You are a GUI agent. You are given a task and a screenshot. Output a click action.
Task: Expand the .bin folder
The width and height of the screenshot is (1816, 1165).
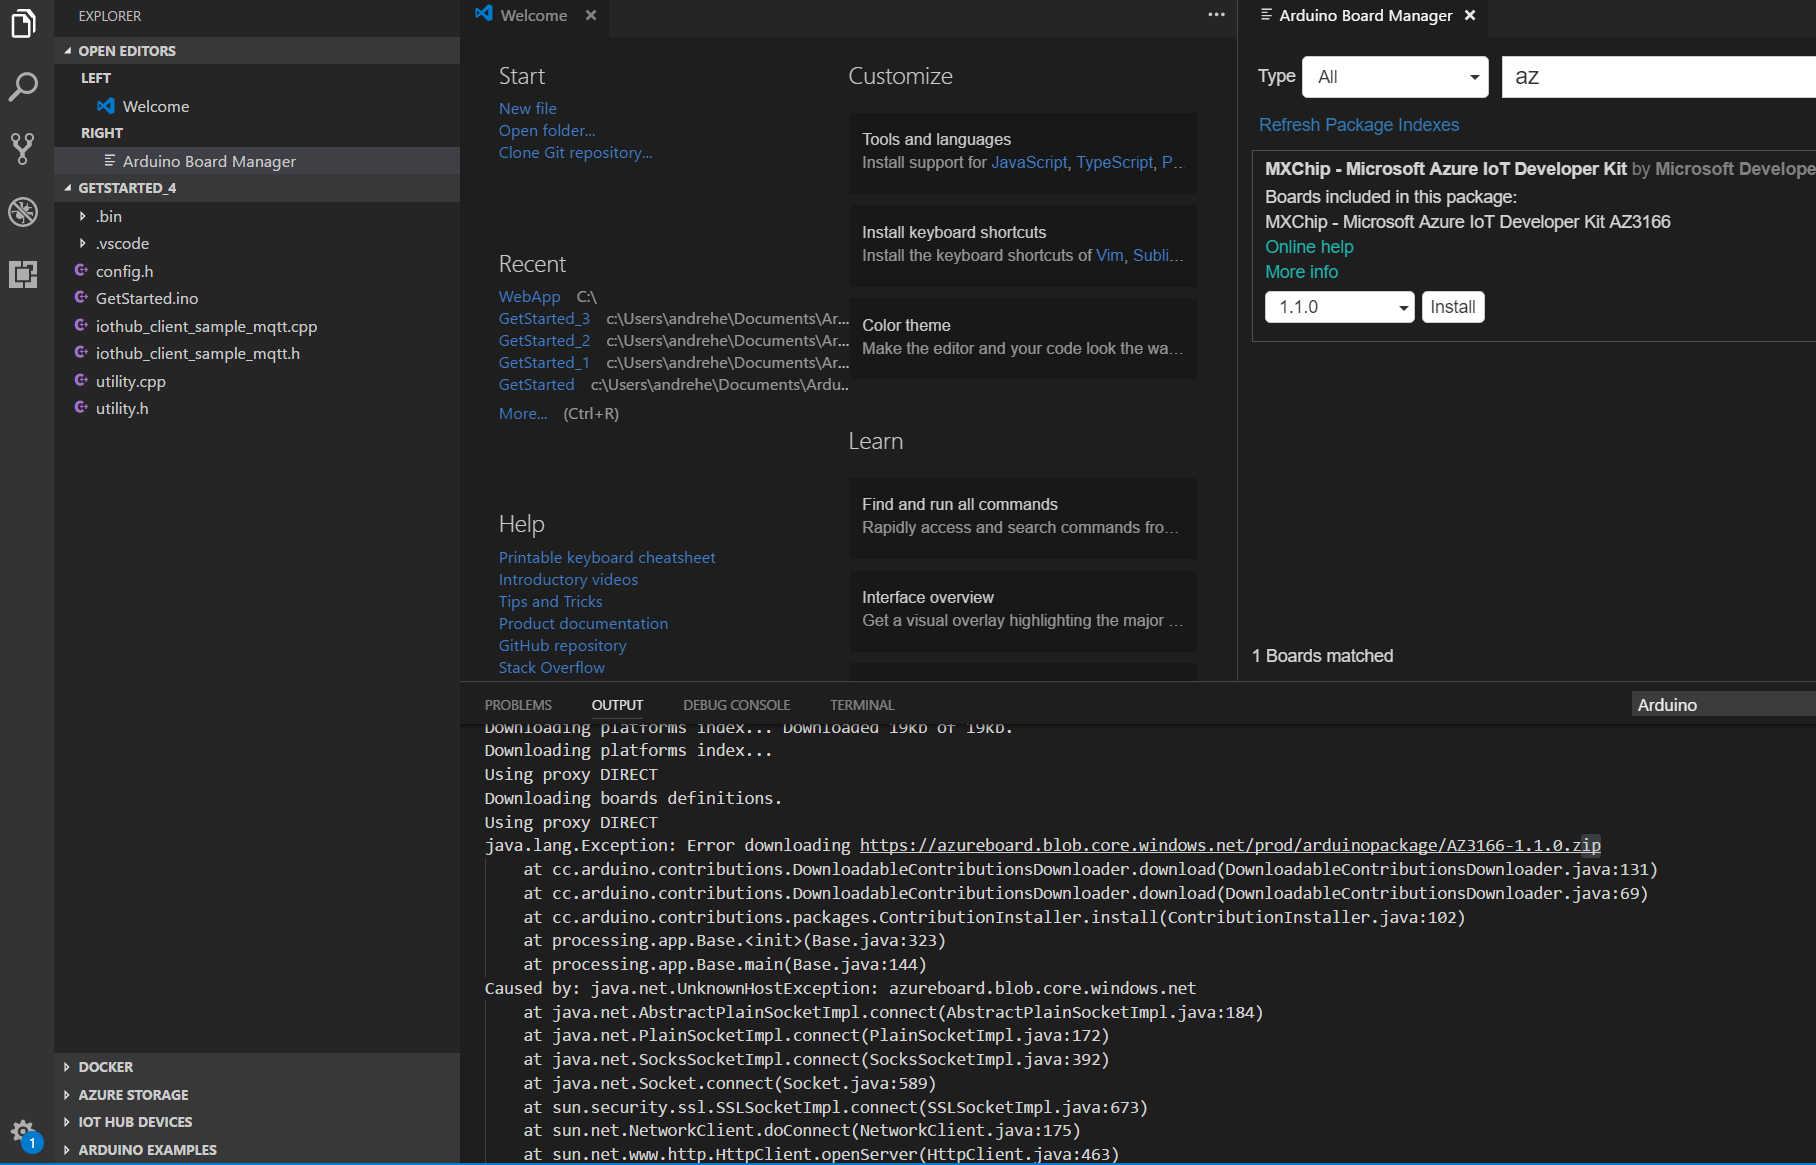pyautogui.click(x=84, y=216)
